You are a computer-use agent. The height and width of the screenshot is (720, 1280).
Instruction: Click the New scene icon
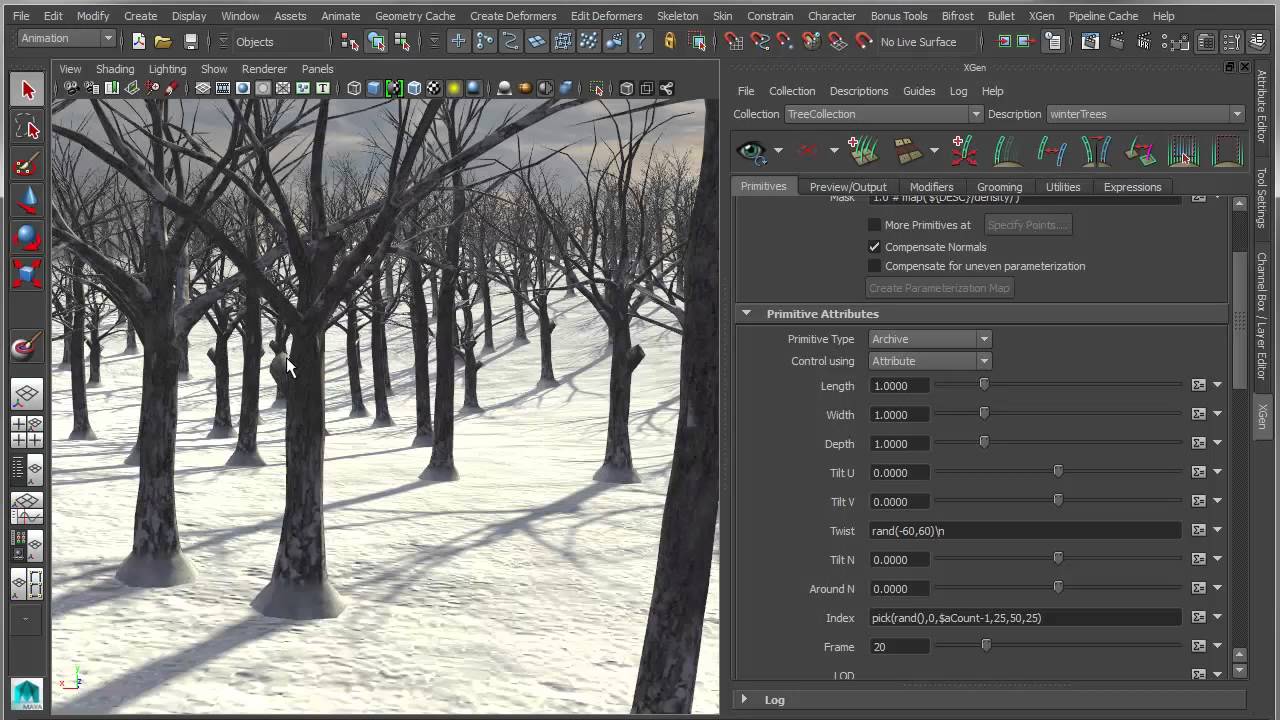[x=138, y=42]
